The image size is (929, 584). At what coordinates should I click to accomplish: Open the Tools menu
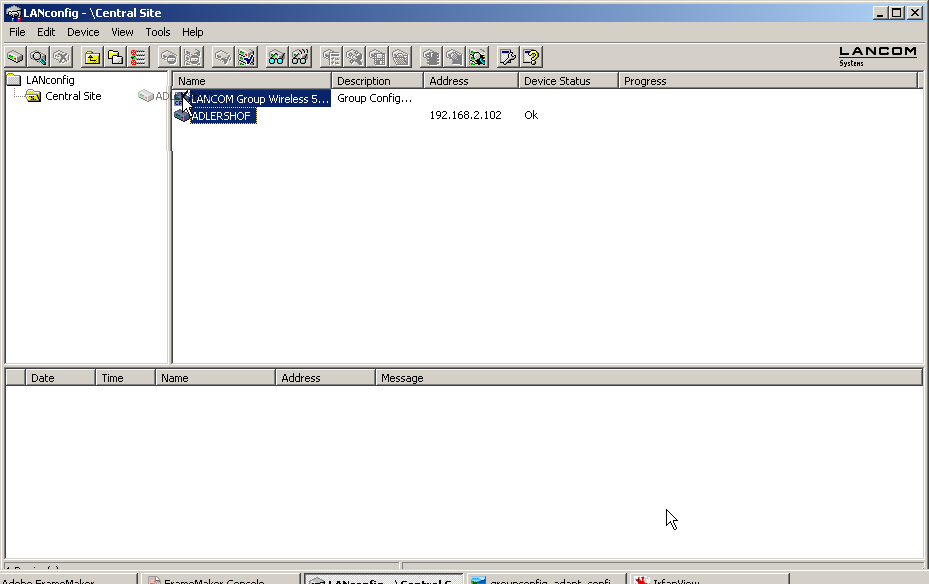[158, 32]
